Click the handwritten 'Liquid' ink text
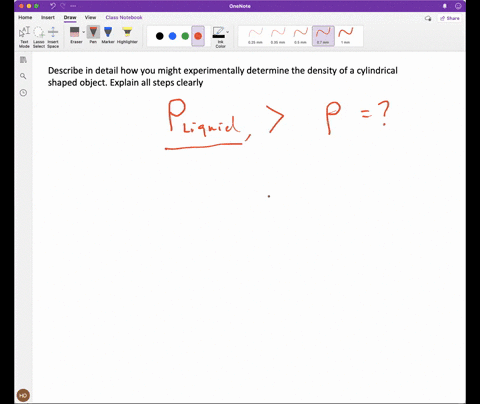 coord(211,125)
